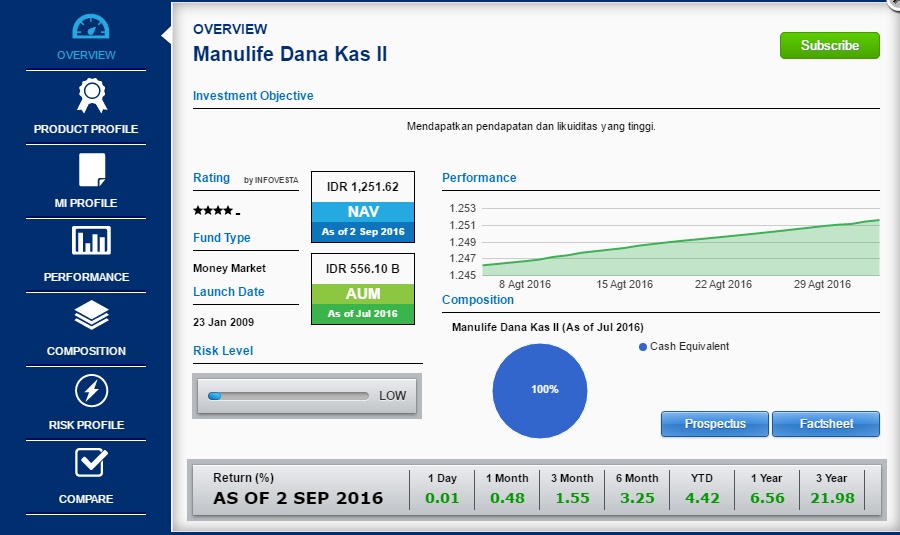Screen dimensions: 900x535
Task: Click the four-star rating
Action: click(216, 211)
